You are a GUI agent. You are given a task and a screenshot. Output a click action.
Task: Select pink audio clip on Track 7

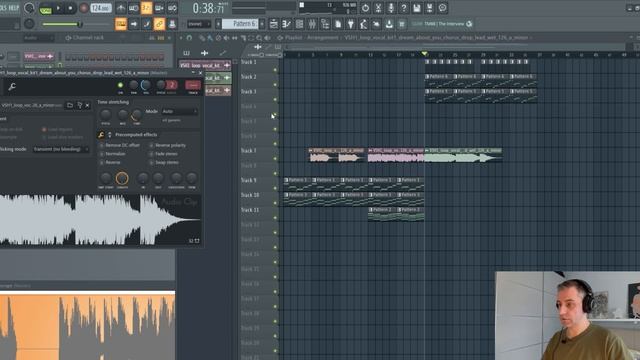point(396,156)
